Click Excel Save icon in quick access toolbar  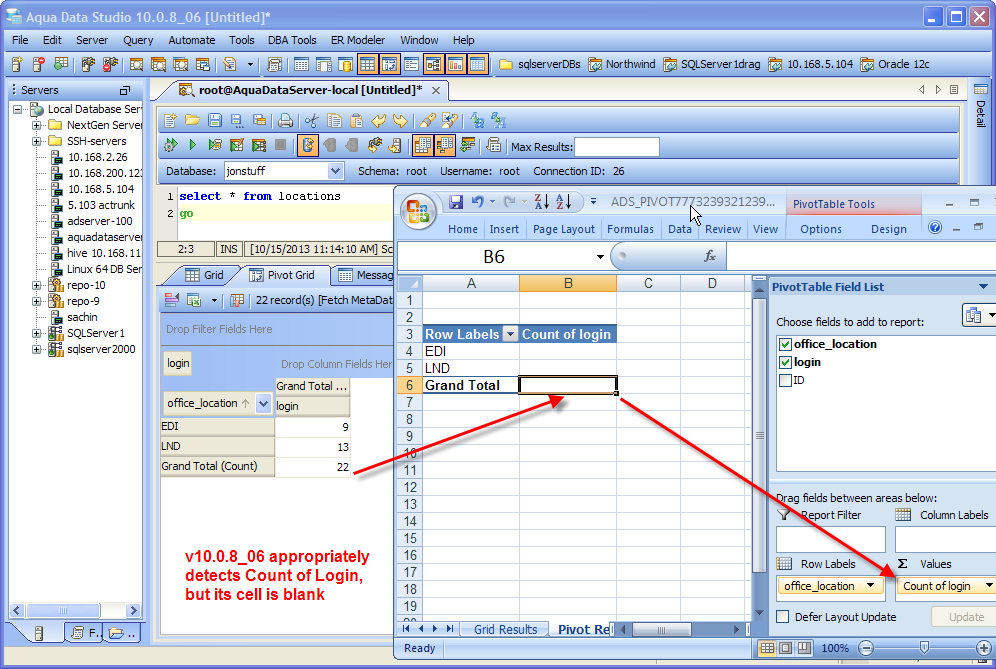click(x=455, y=202)
